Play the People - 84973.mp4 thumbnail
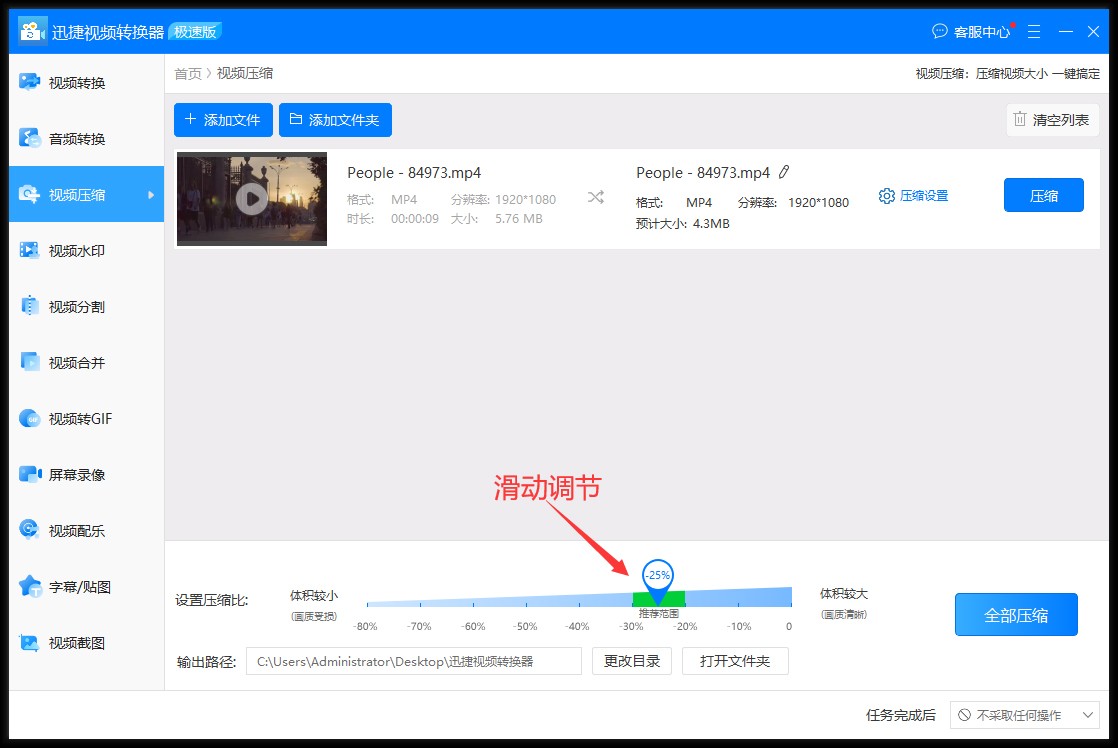Image resolution: width=1118 pixels, height=748 pixels. [251, 197]
